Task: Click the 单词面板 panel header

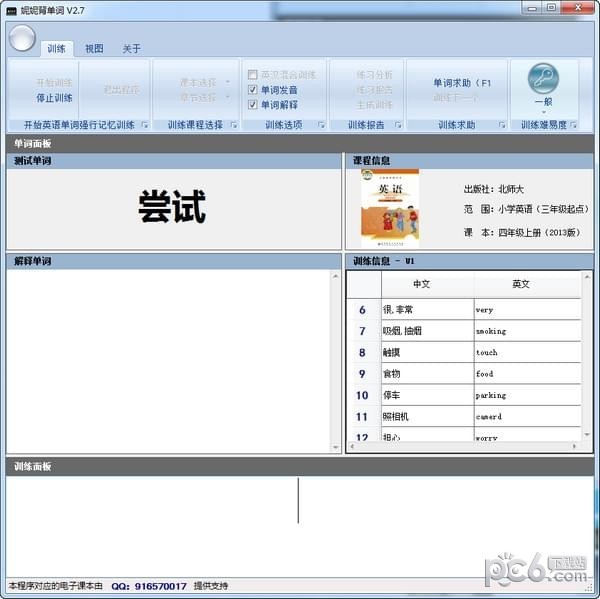Action: click(300, 144)
